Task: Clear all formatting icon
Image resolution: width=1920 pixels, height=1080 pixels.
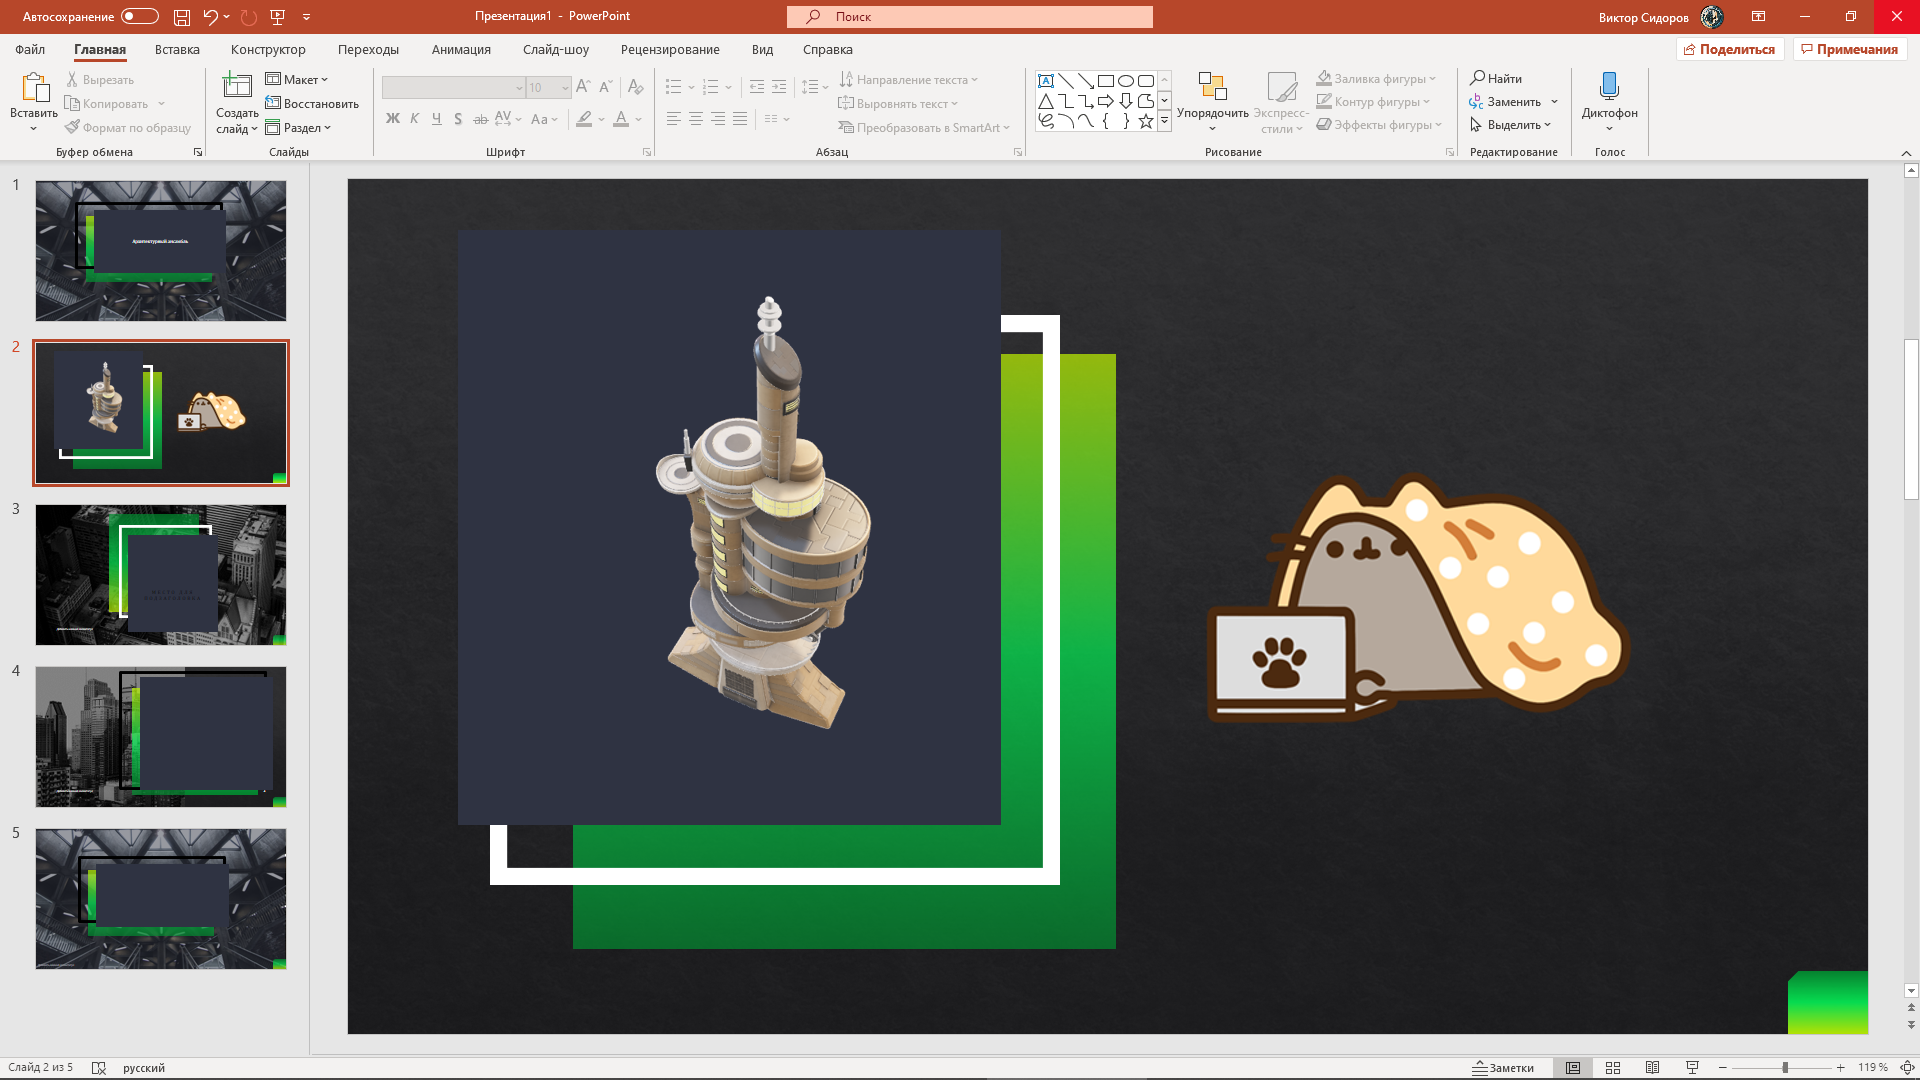Action: pyautogui.click(x=636, y=87)
